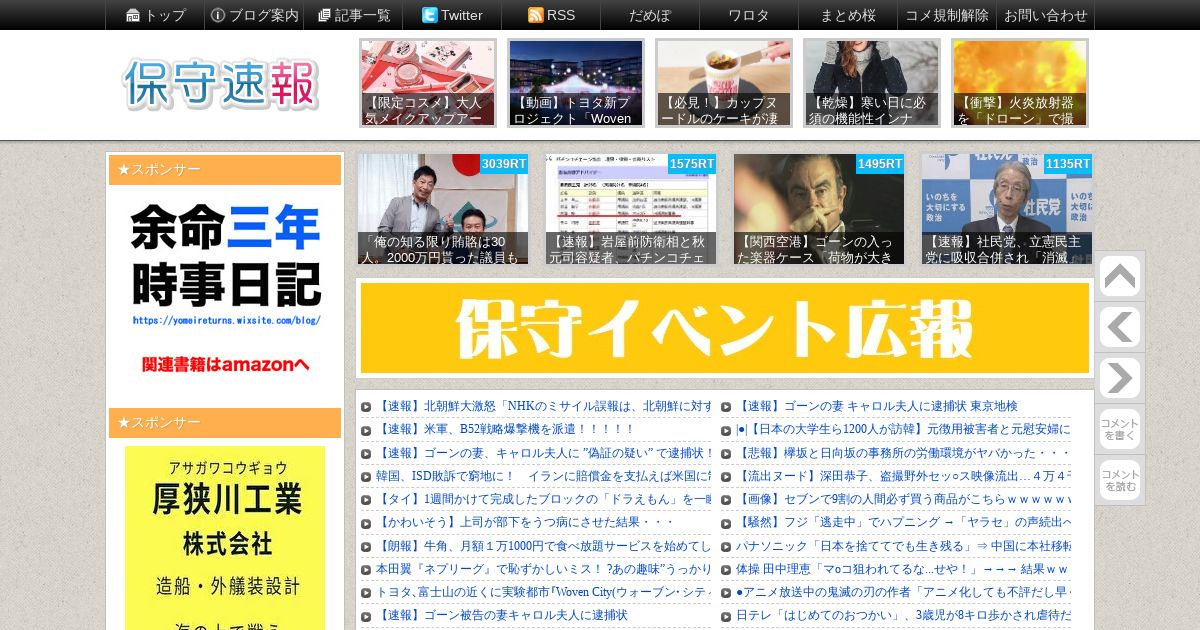Open the かわいそう 上司が部下を headline
This screenshot has height=630, width=1200.
click(524, 522)
